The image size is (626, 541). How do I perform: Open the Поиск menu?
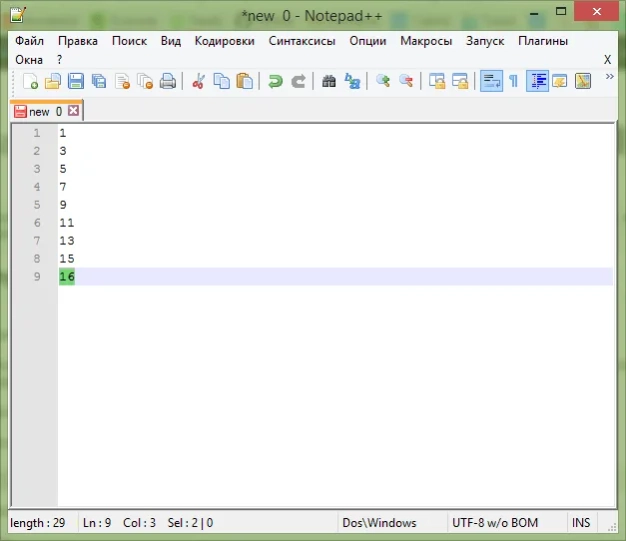click(x=129, y=41)
